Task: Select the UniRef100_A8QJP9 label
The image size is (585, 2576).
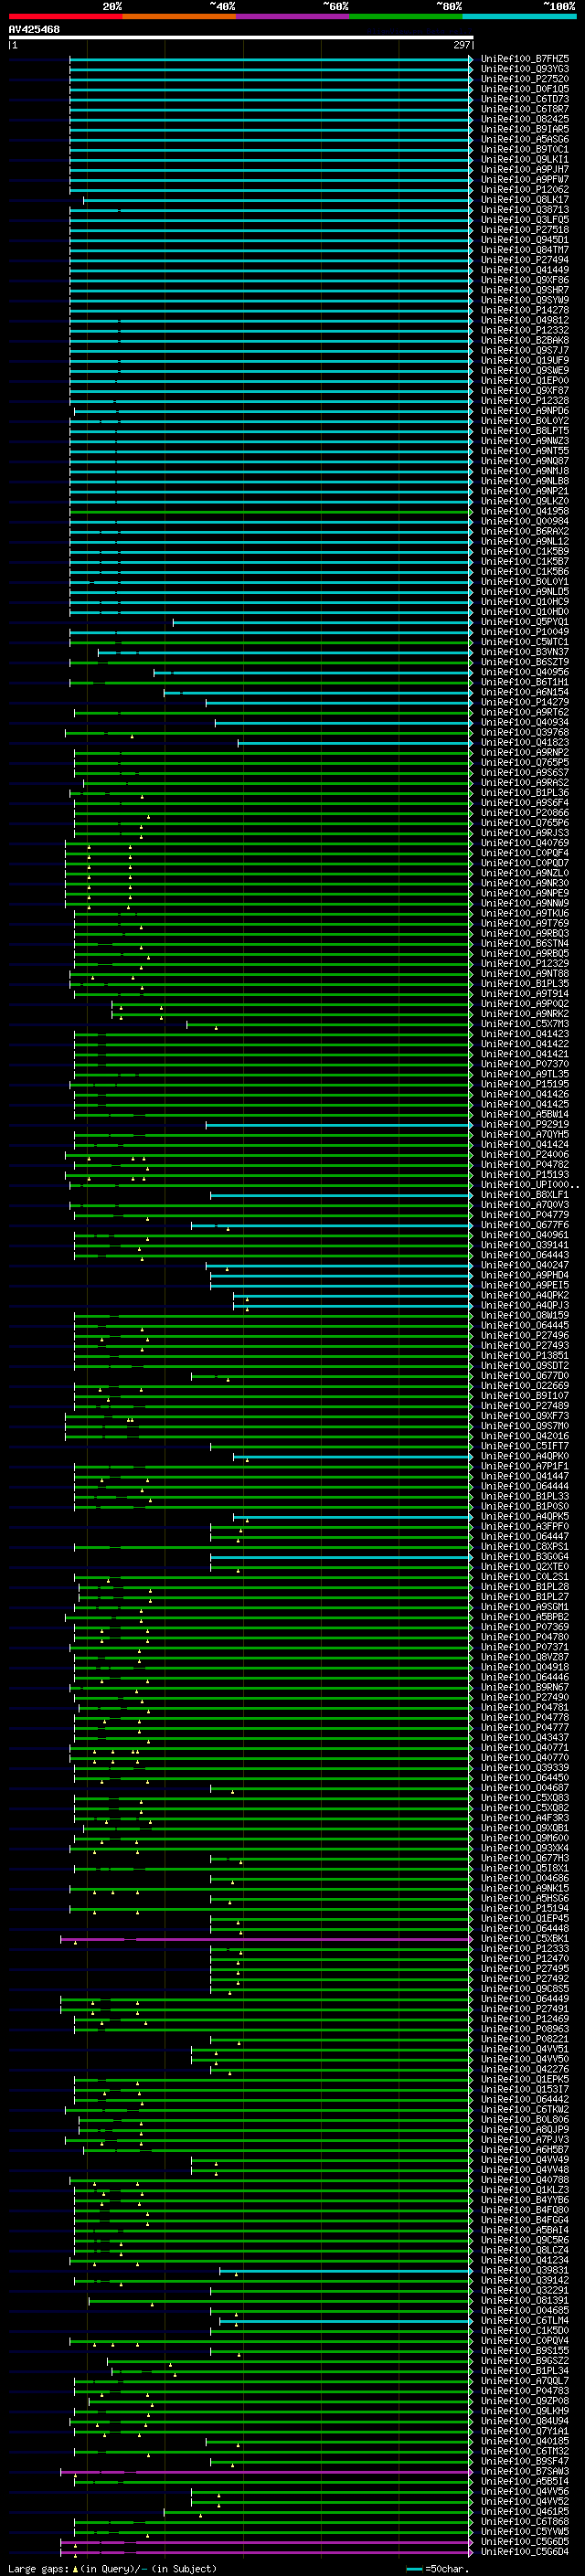Action: [524, 2130]
